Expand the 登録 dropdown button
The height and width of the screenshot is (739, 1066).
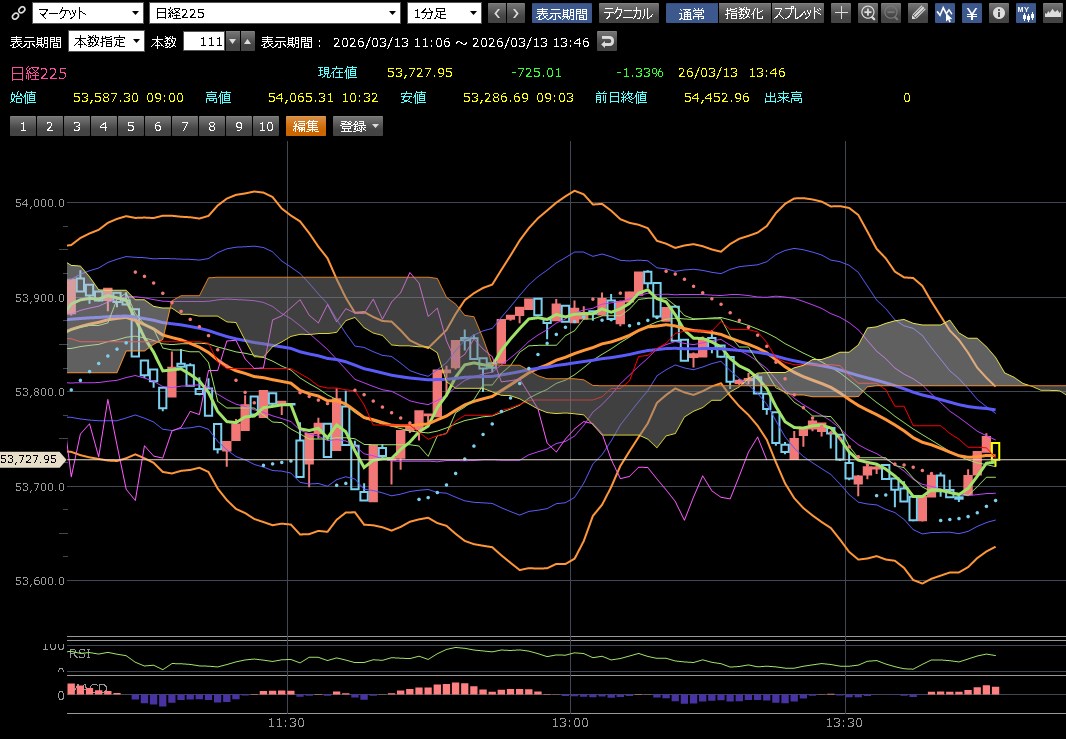tap(358, 126)
